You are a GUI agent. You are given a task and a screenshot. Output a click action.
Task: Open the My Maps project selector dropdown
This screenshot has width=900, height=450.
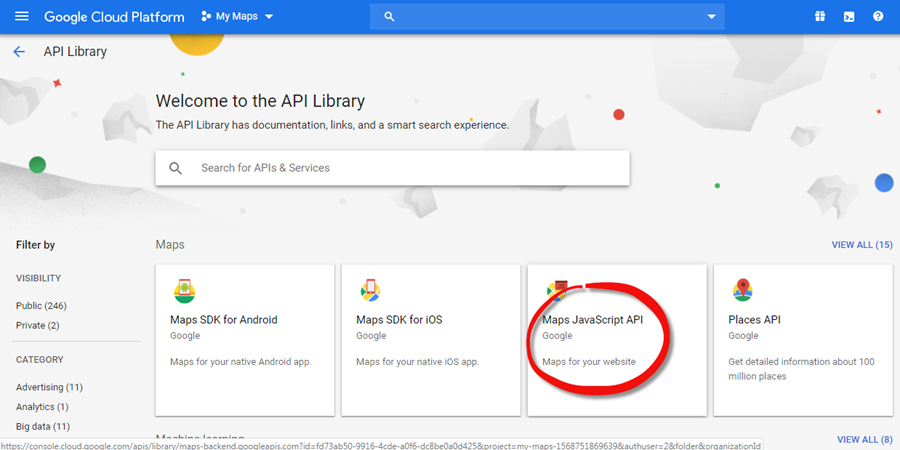(237, 16)
